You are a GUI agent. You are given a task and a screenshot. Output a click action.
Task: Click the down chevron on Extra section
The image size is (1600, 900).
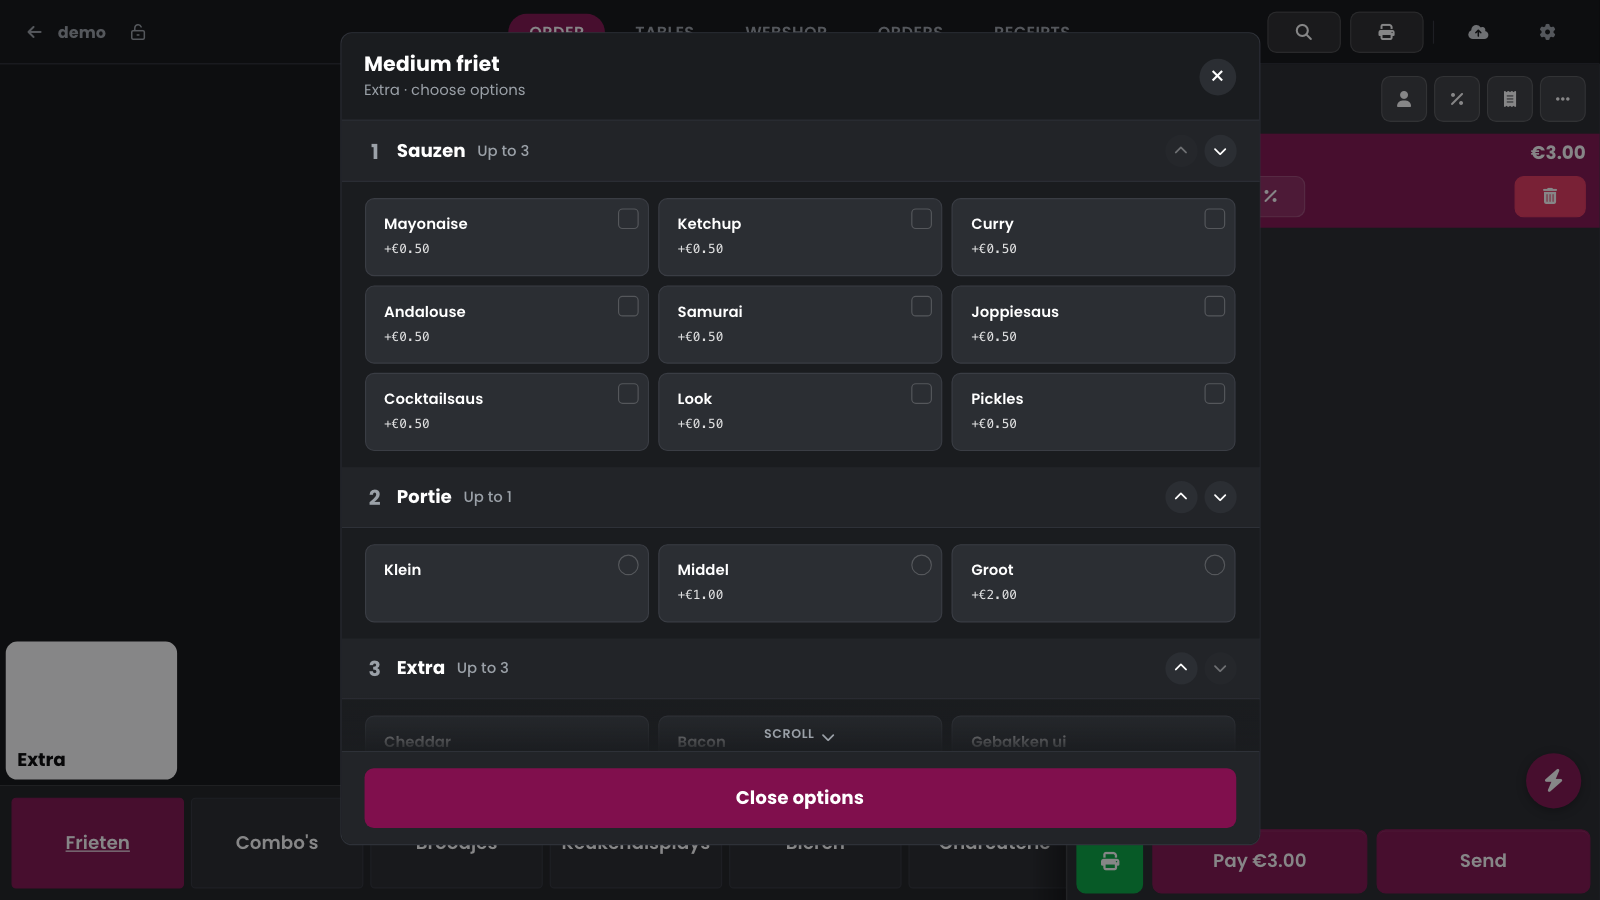tap(1220, 668)
